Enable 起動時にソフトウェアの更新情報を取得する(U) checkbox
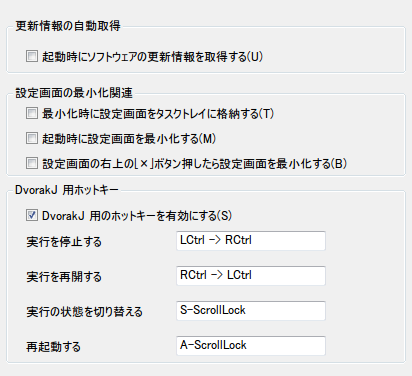412x376 pixels. (32, 56)
